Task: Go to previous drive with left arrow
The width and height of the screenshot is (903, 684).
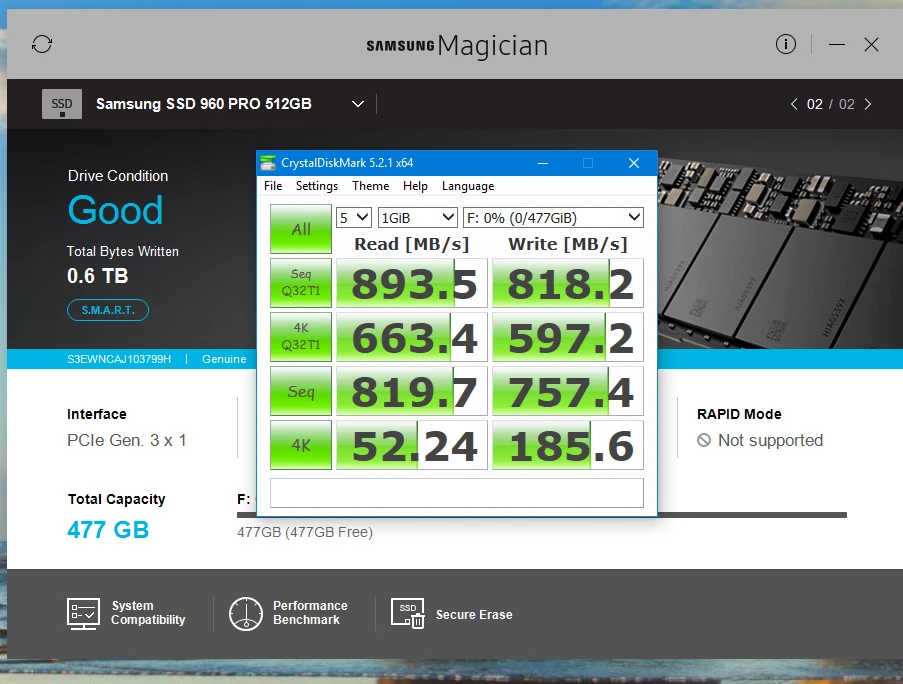Action: (794, 104)
